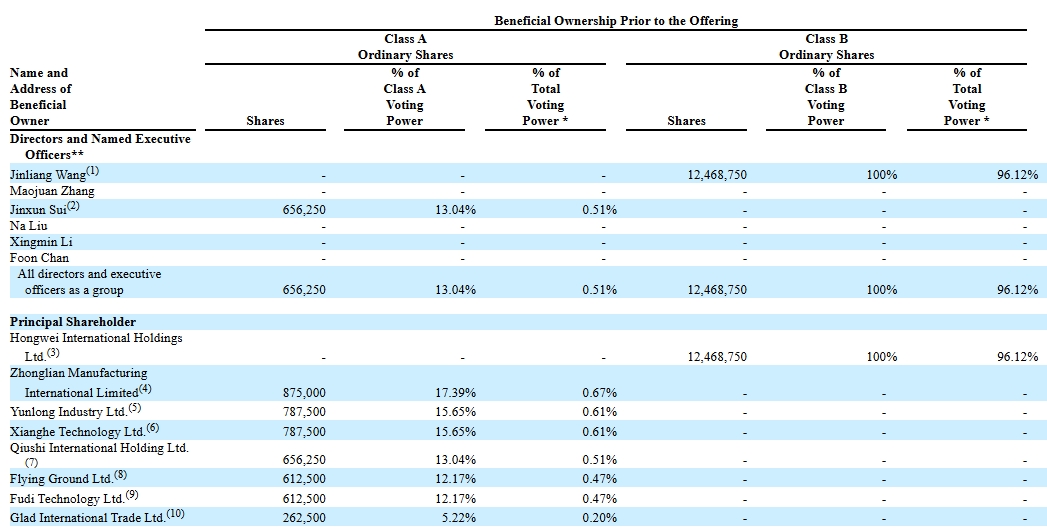Select the Class A Ordinary Shares column header
Screen dimensions: 1047x532
point(405,47)
